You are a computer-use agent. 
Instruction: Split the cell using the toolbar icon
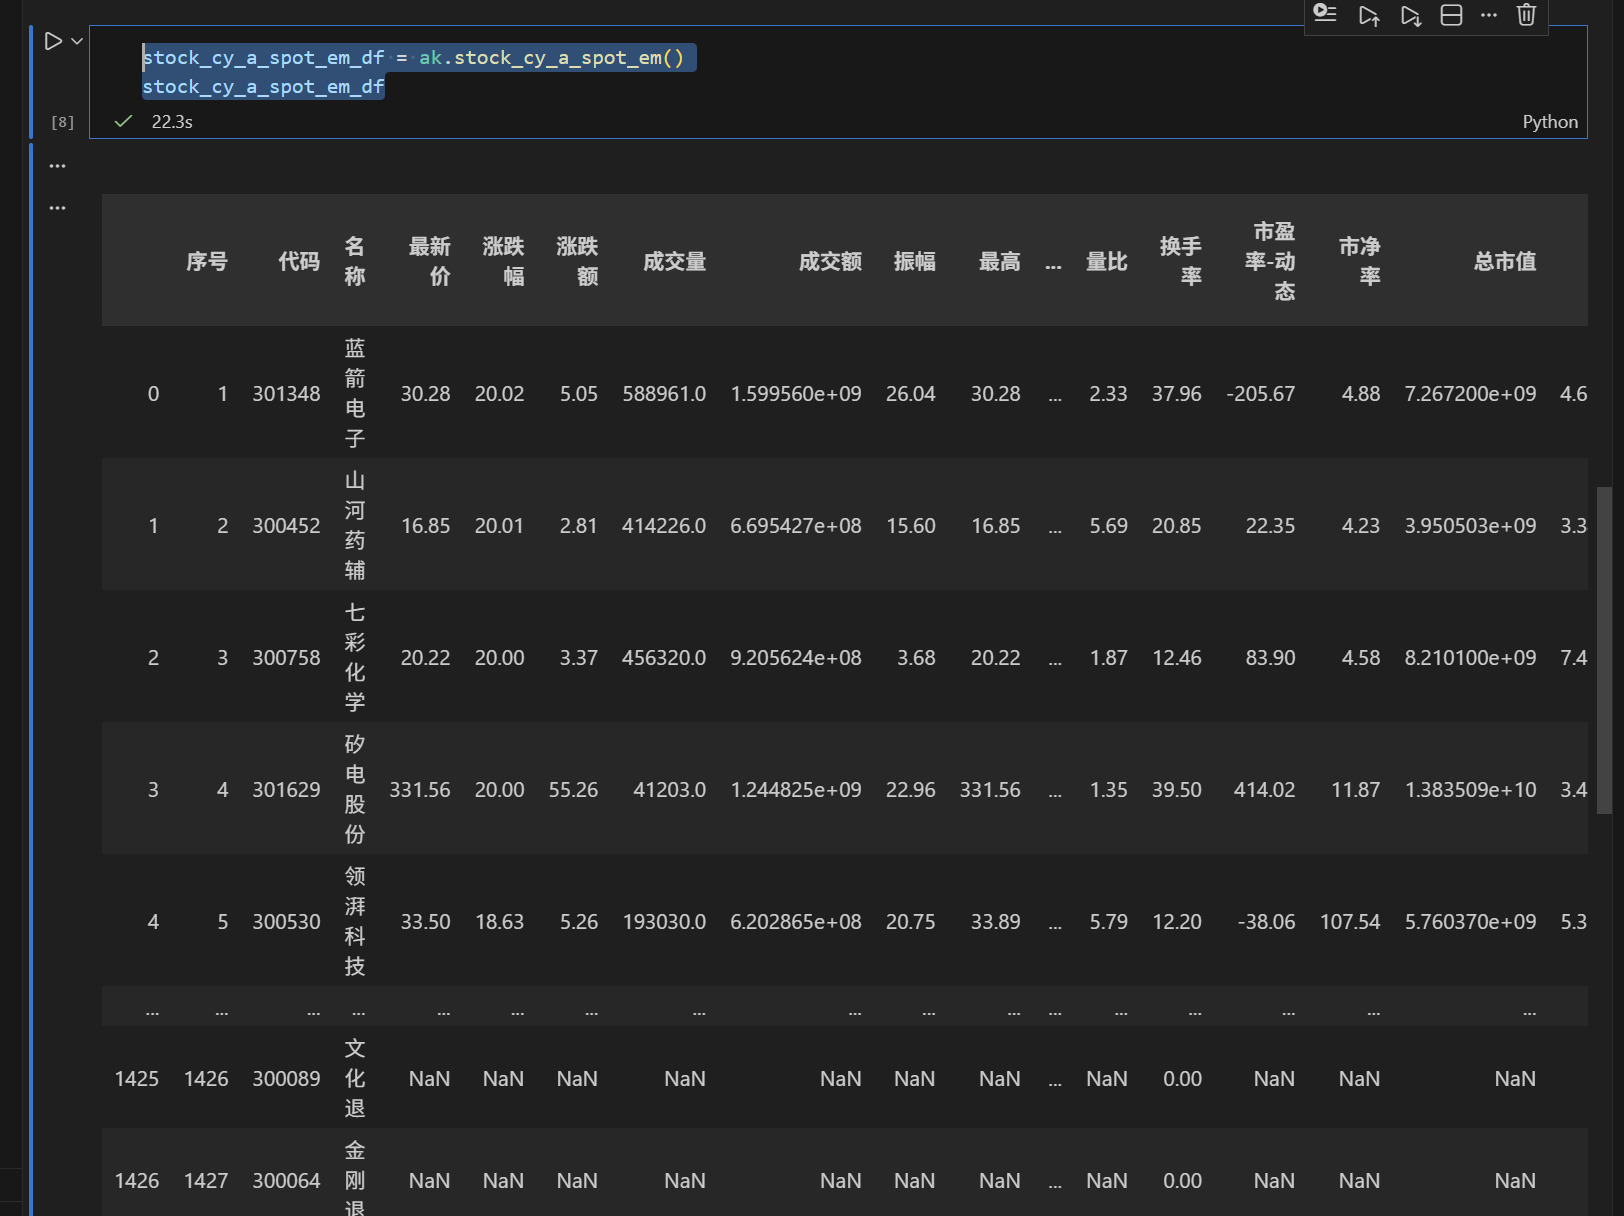click(x=1451, y=15)
